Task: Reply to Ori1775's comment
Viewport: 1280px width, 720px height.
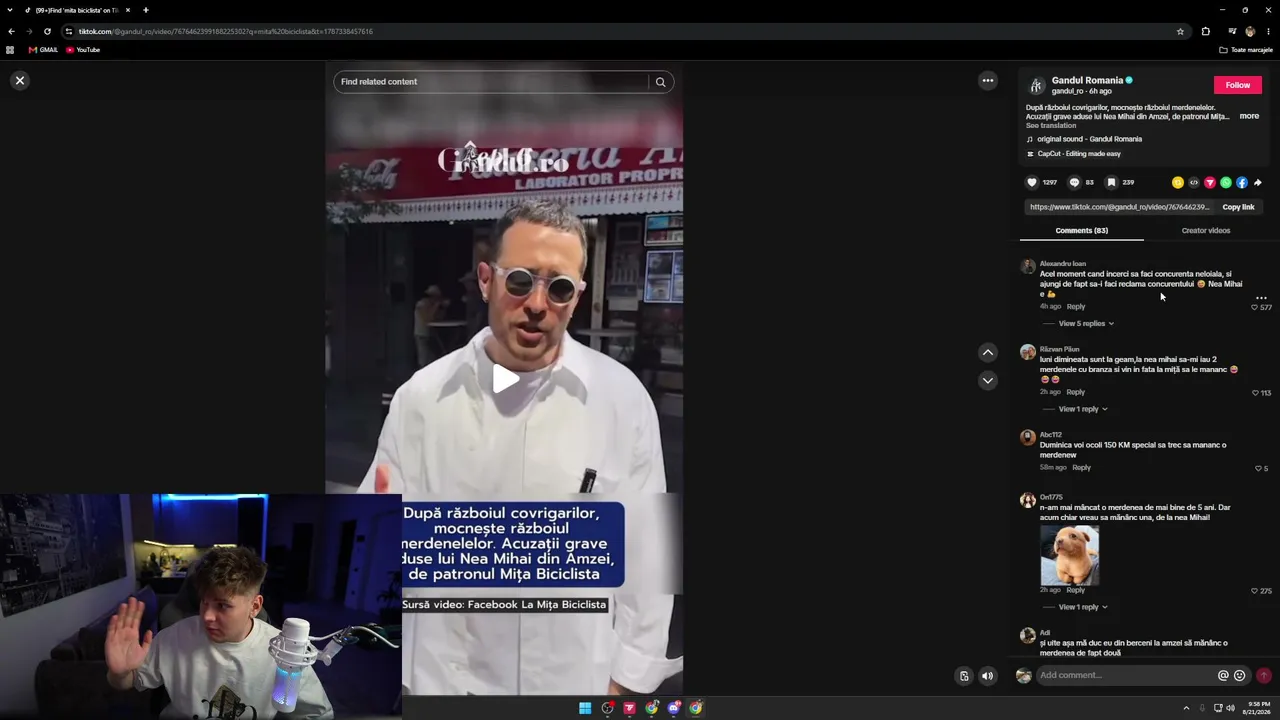Action: pos(1076,590)
